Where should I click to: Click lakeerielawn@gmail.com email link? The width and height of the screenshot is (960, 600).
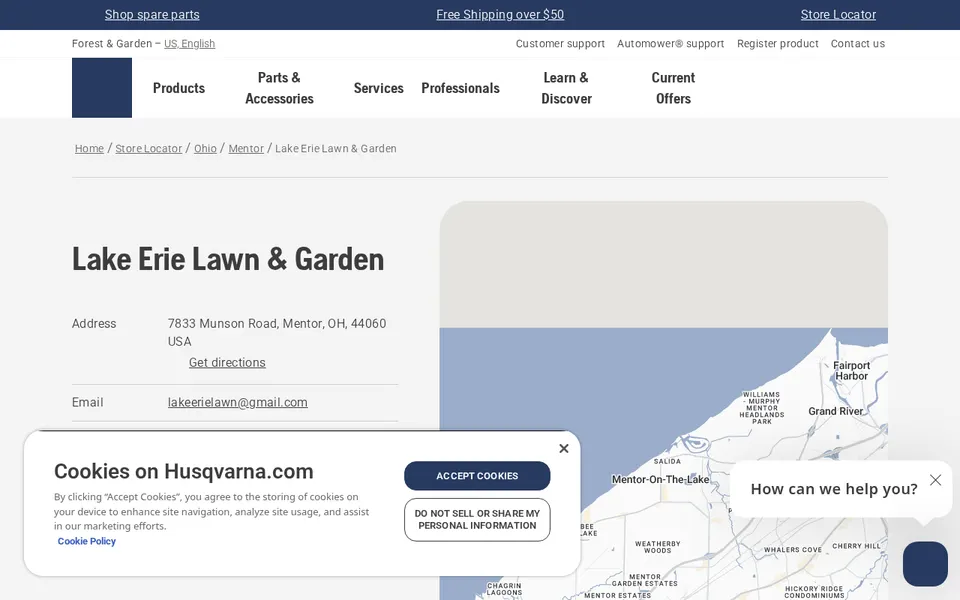(x=238, y=402)
